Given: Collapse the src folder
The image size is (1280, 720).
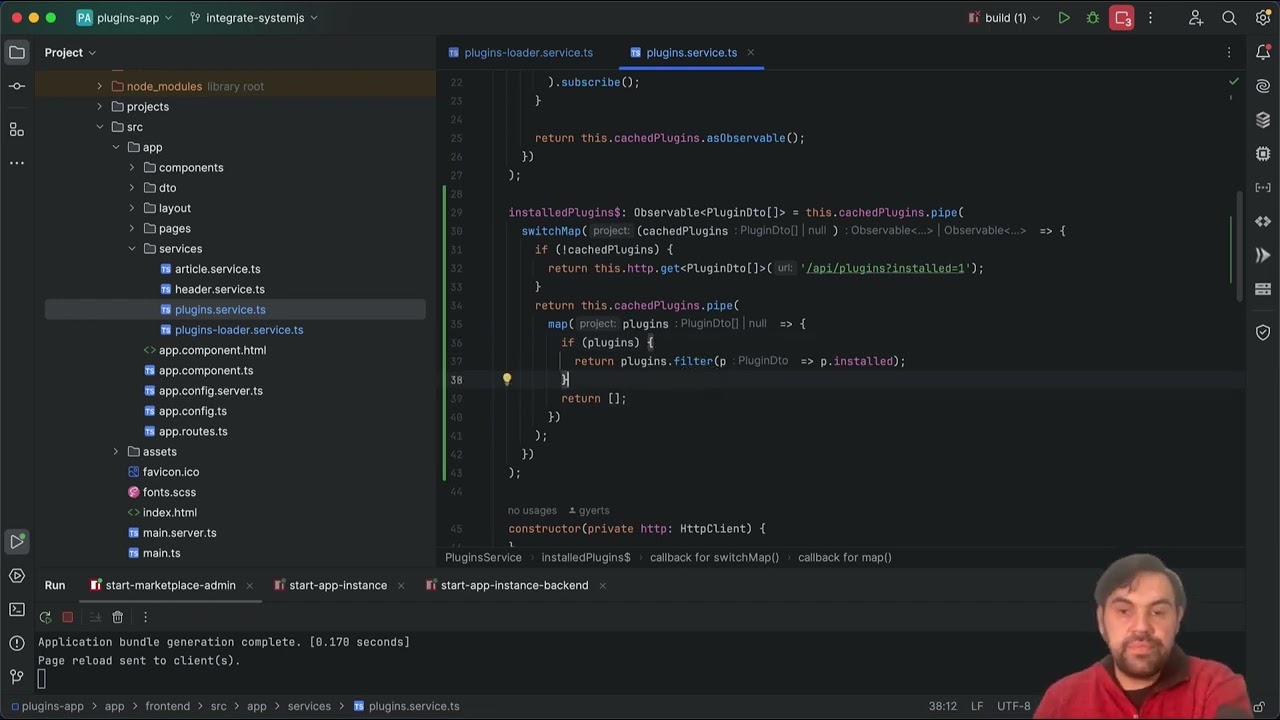Looking at the screenshot, I should click(99, 127).
